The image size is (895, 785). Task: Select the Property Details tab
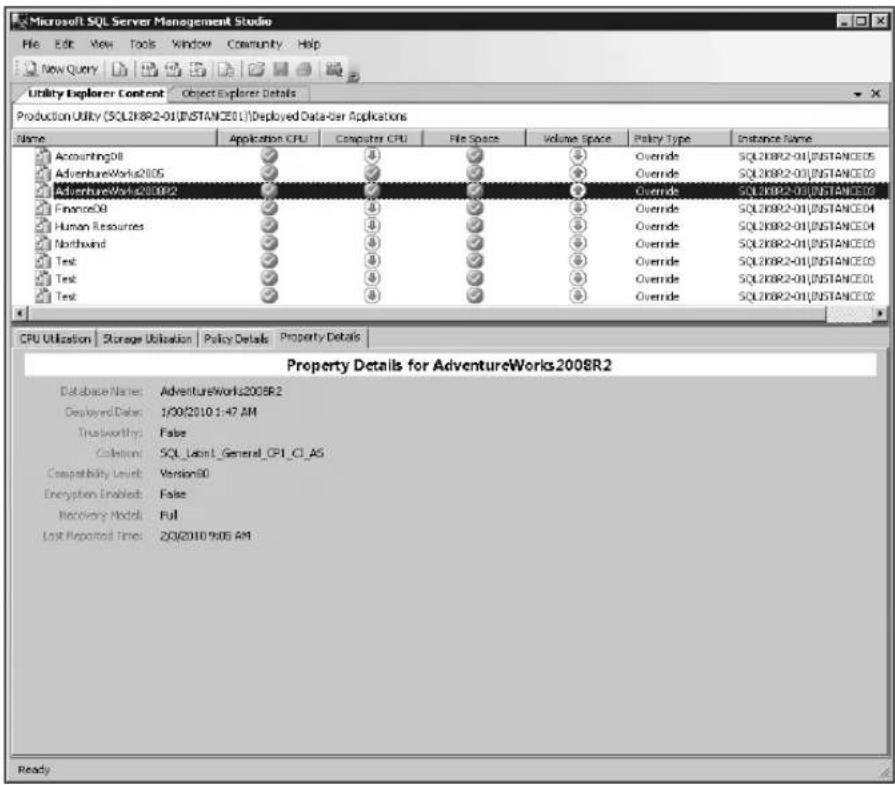[320, 337]
